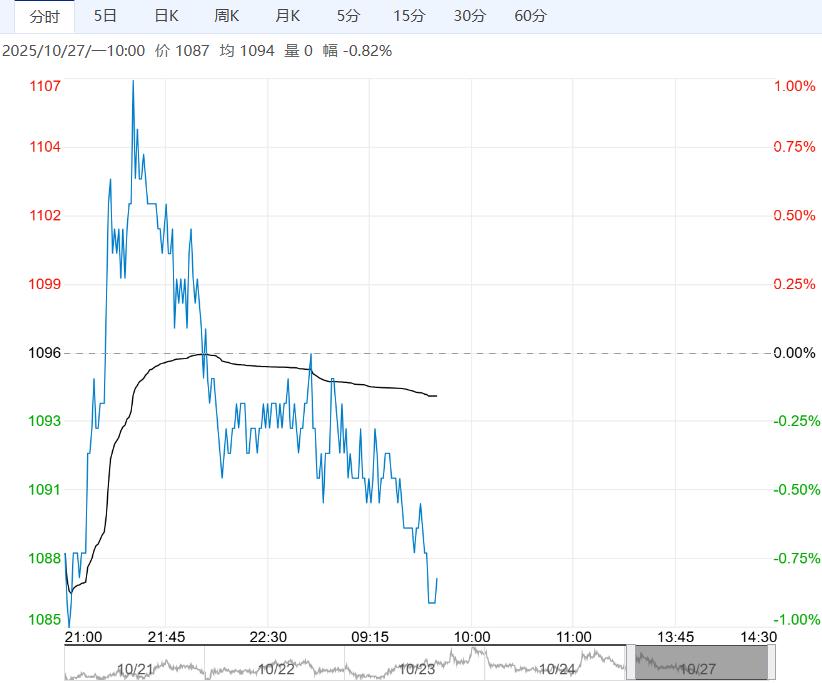Click the 1096 price label on the left axis
The image size is (822, 683).
[x=46, y=353]
